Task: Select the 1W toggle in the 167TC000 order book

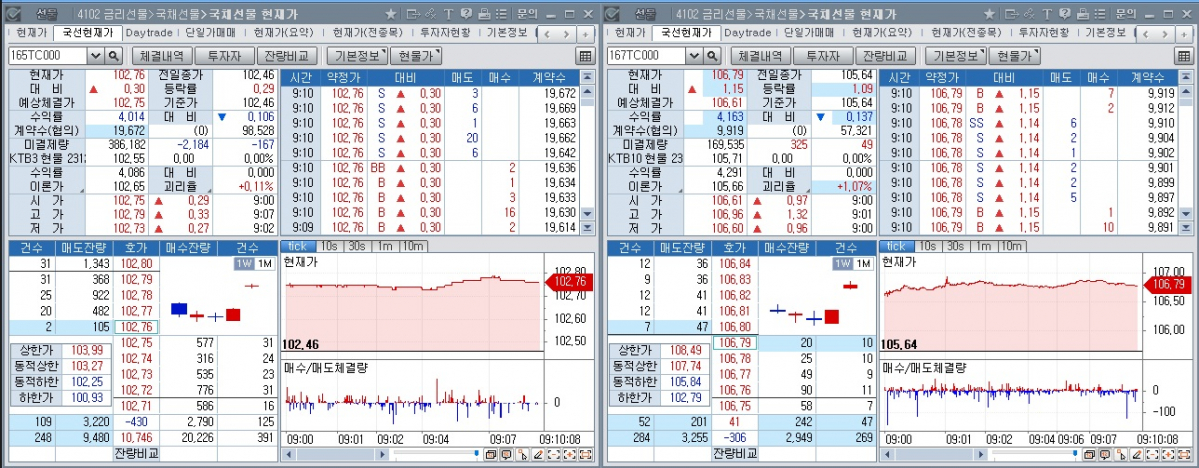Action: coord(842,263)
